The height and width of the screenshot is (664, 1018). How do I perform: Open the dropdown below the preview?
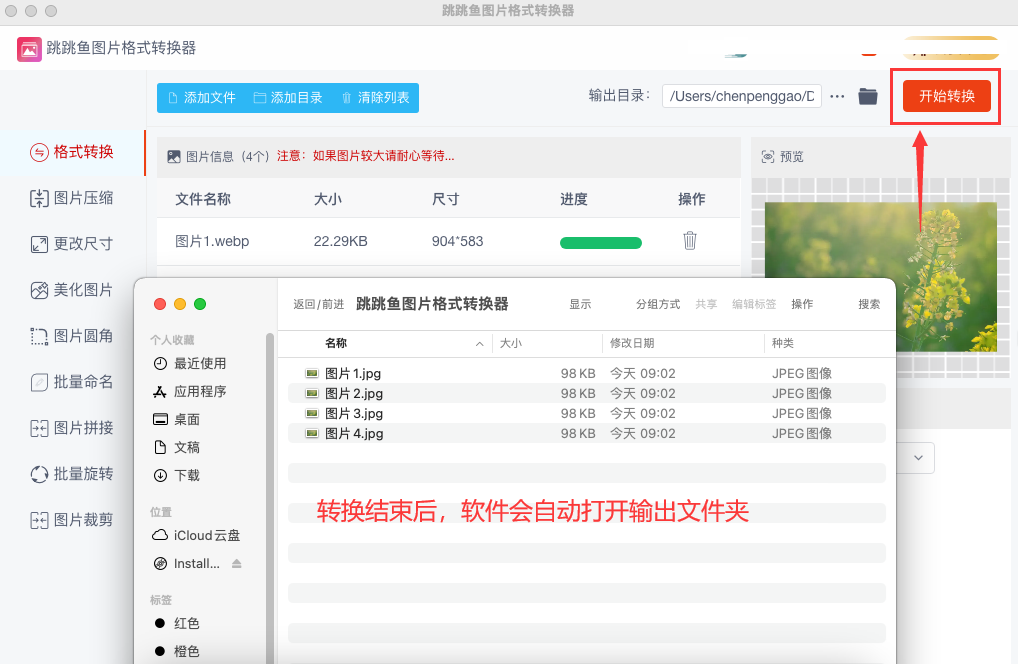point(917,458)
